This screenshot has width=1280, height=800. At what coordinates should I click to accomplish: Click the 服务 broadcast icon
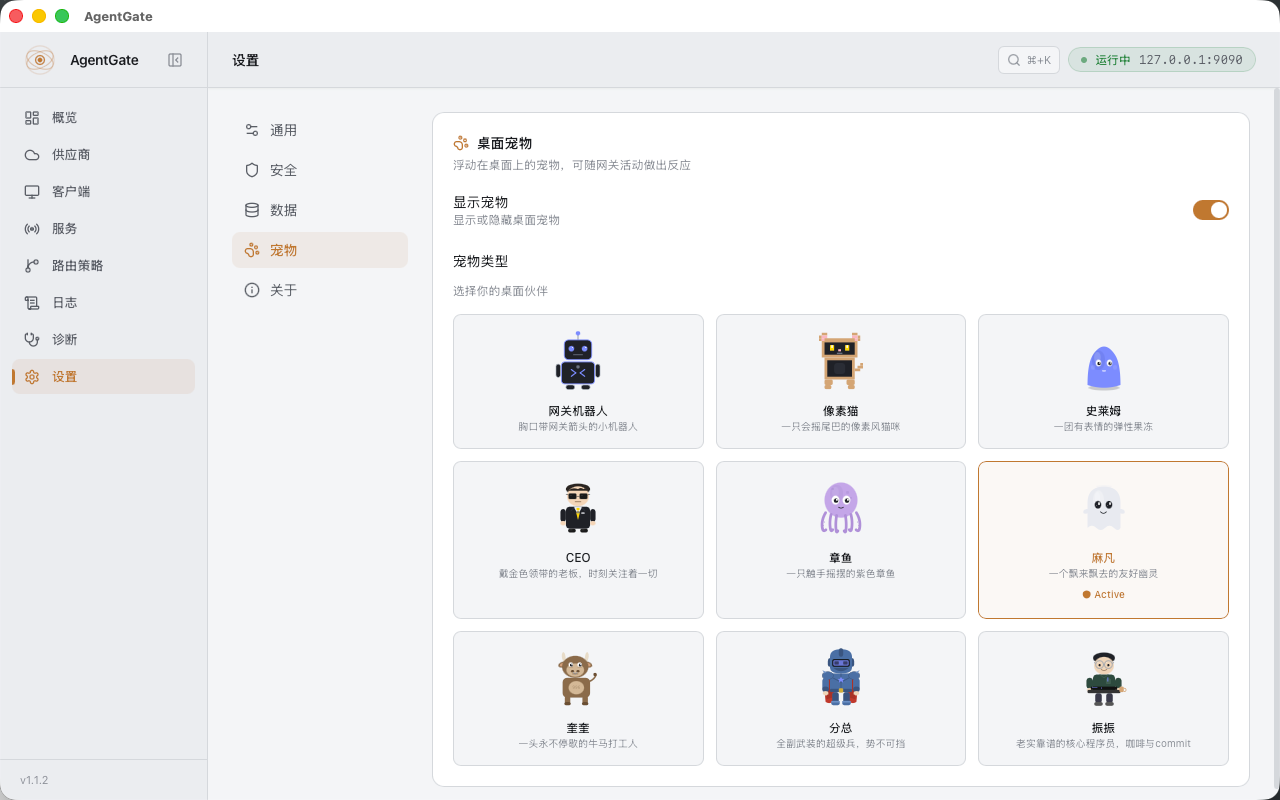click(x=32, y=229)
